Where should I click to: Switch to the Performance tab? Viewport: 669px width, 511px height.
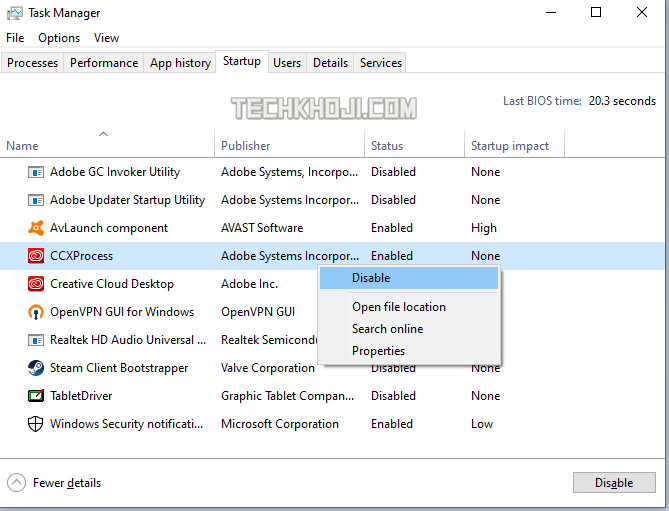tap(104, 63)
